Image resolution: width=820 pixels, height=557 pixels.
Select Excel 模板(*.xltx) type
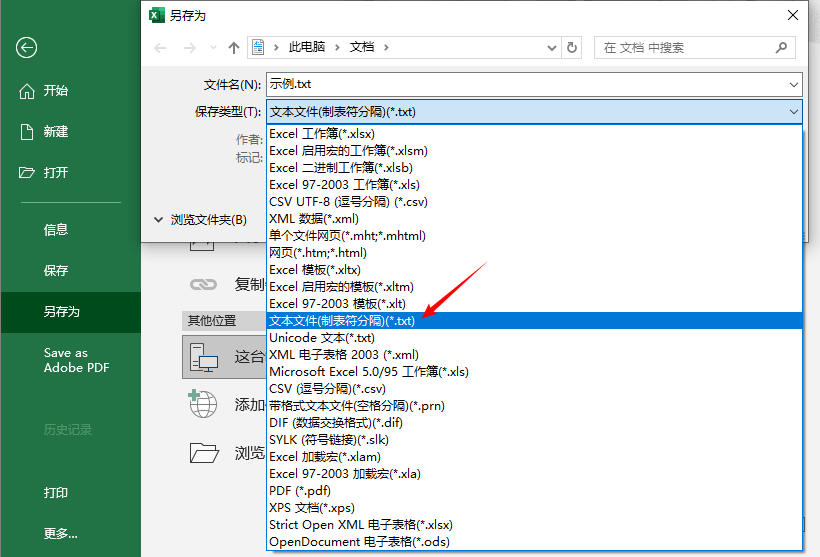point(534,270)
